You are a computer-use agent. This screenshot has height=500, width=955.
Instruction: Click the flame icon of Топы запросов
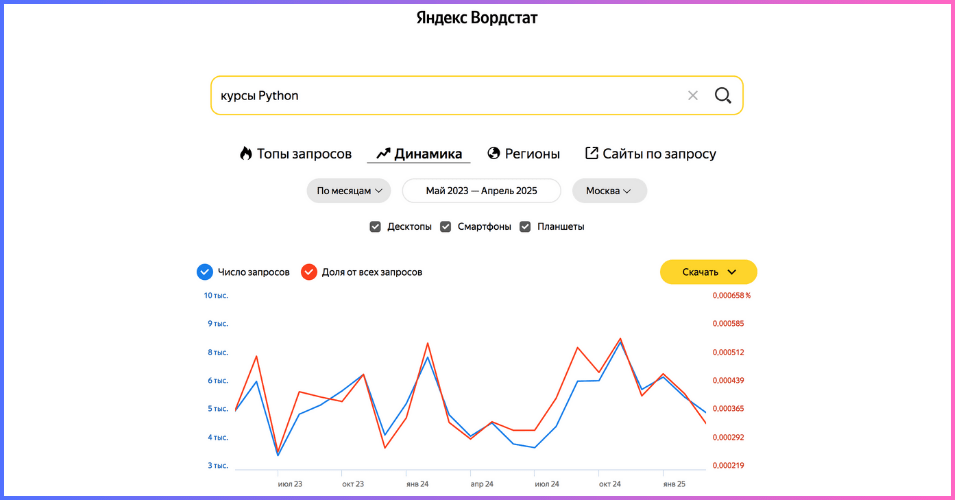pos(245,153)
